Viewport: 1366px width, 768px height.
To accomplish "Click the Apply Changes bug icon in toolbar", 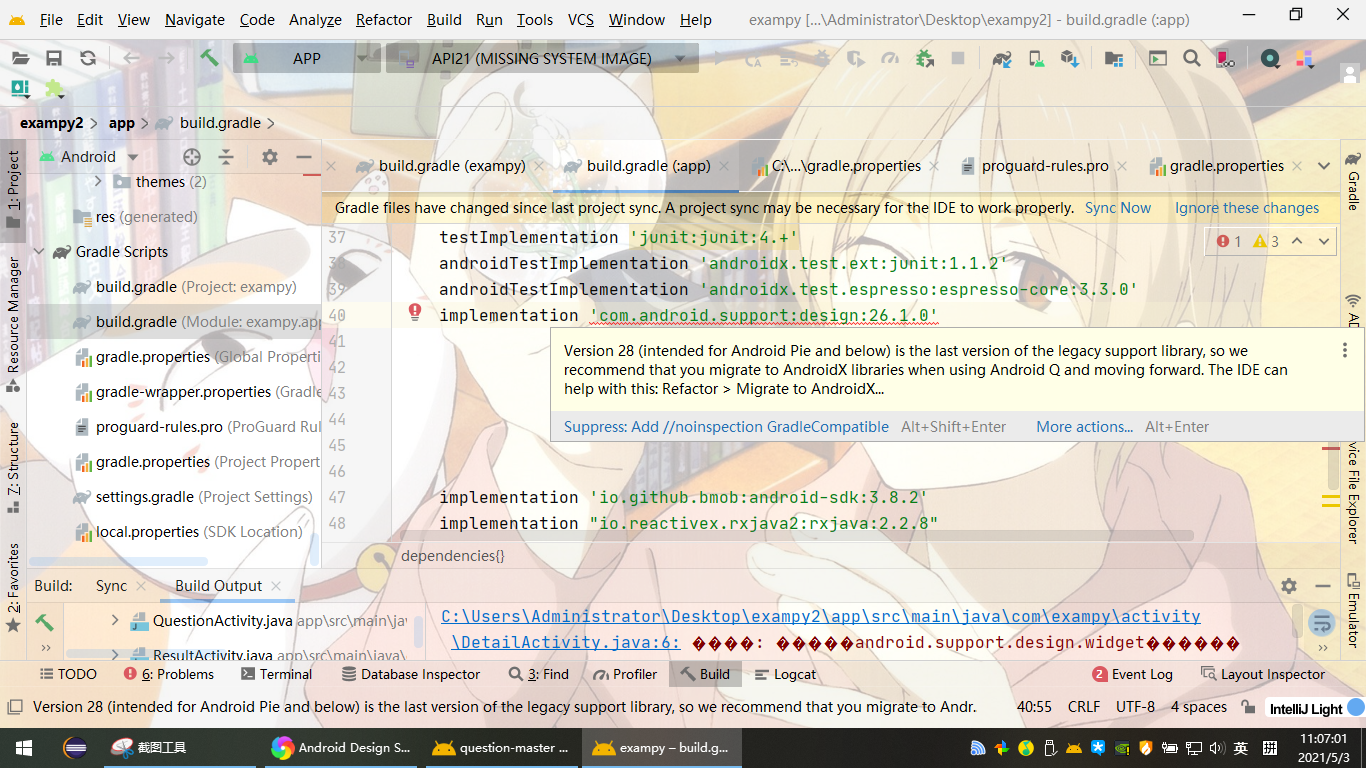I will pos(925,59).
